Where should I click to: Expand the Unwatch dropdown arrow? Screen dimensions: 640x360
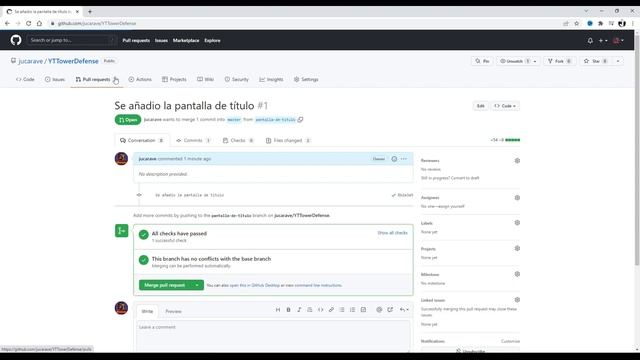pos(535,61)
